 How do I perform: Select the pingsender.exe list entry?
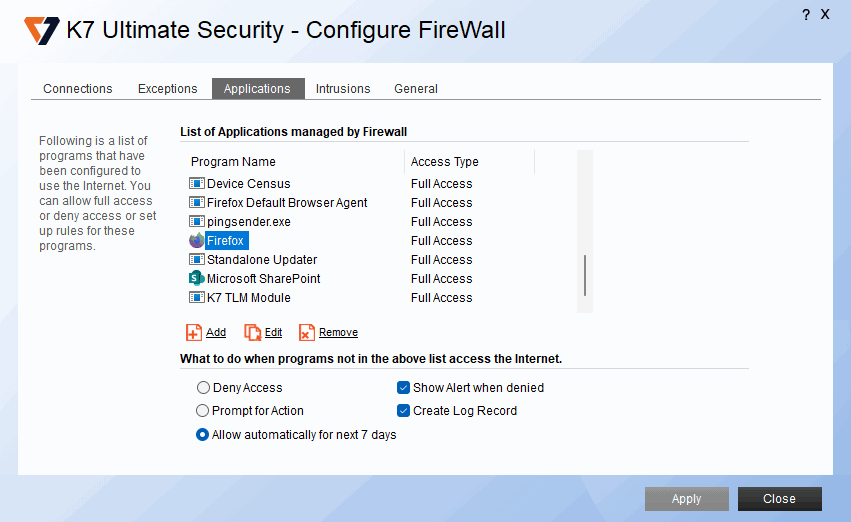pyautogui.click(x=248, y=222)
